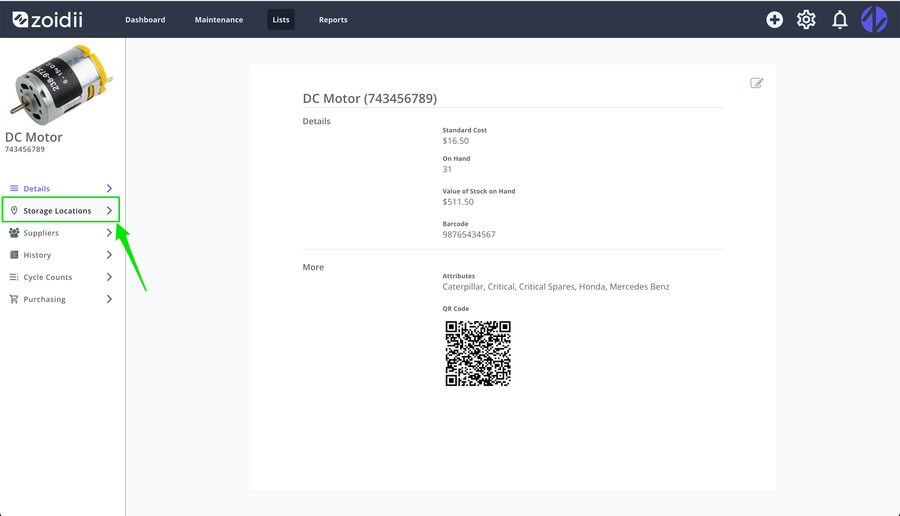This screenshot has width=900, height=516.
Task: Expand the Details chevron arrow
Action: pos(109,188)
